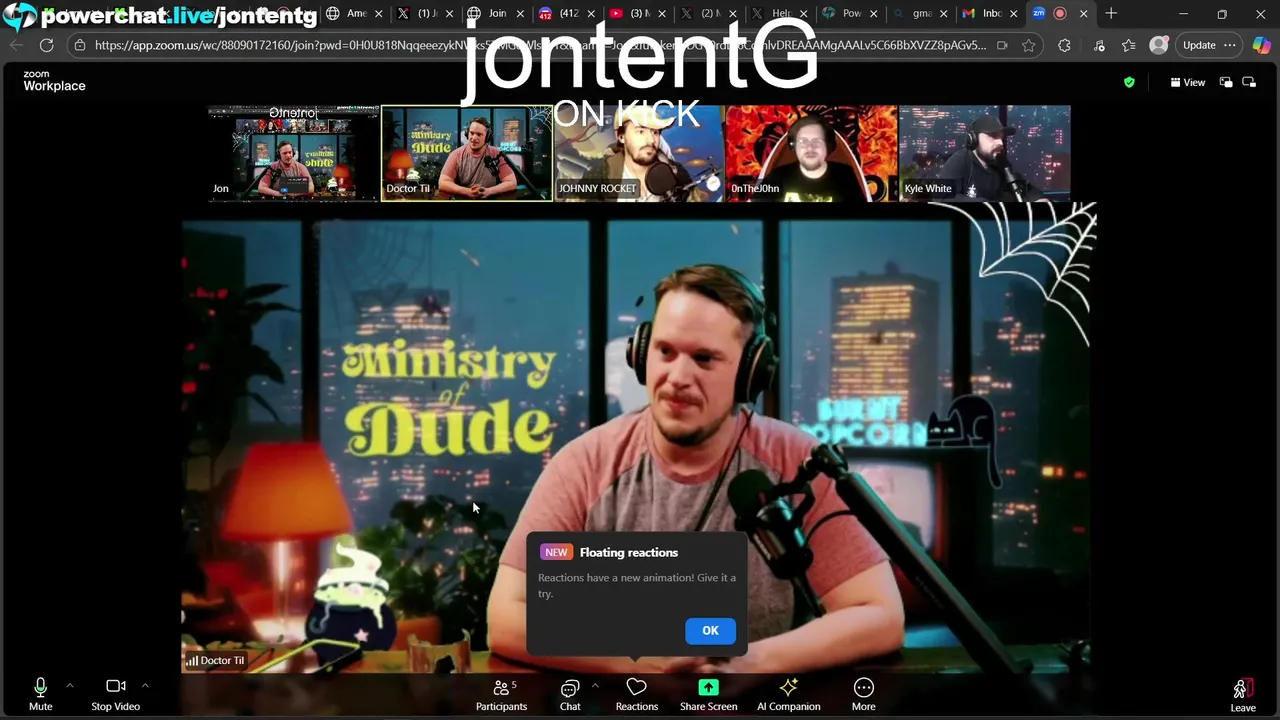Open the Participants panel
1280x720 pixels.
coord(501,694)
